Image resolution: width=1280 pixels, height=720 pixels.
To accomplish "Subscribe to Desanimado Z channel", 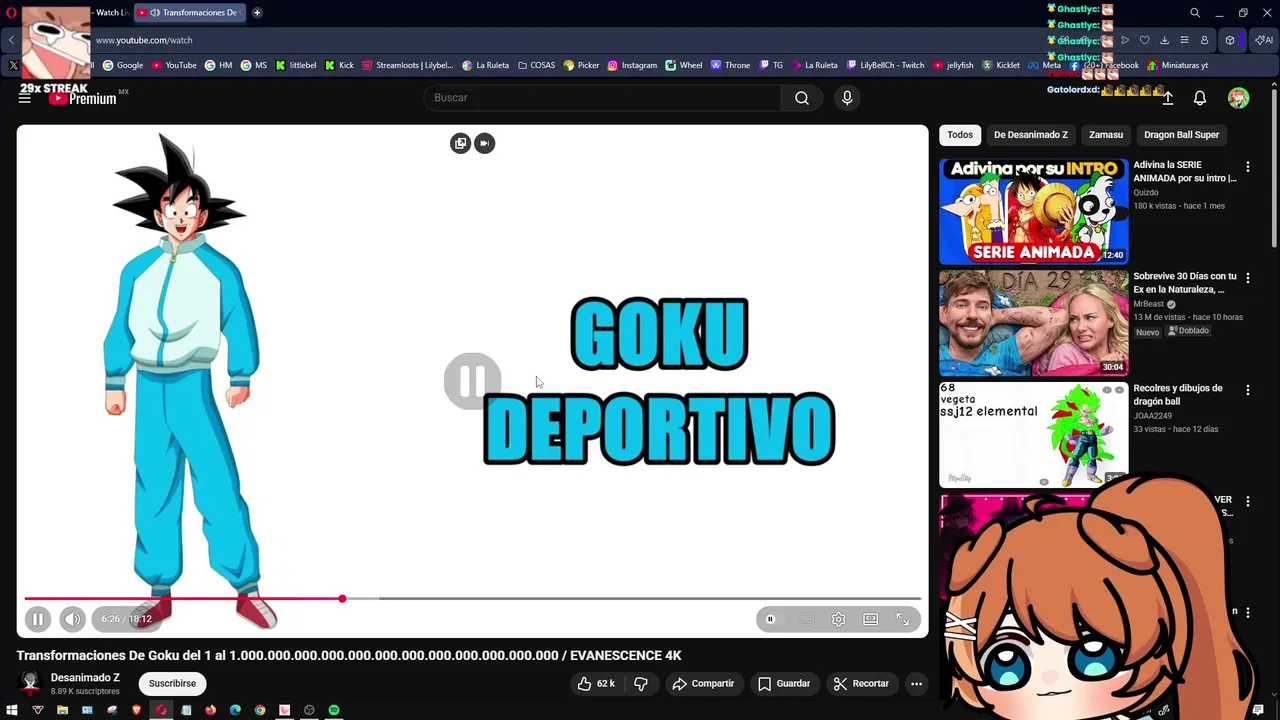I will pos(172,684).
